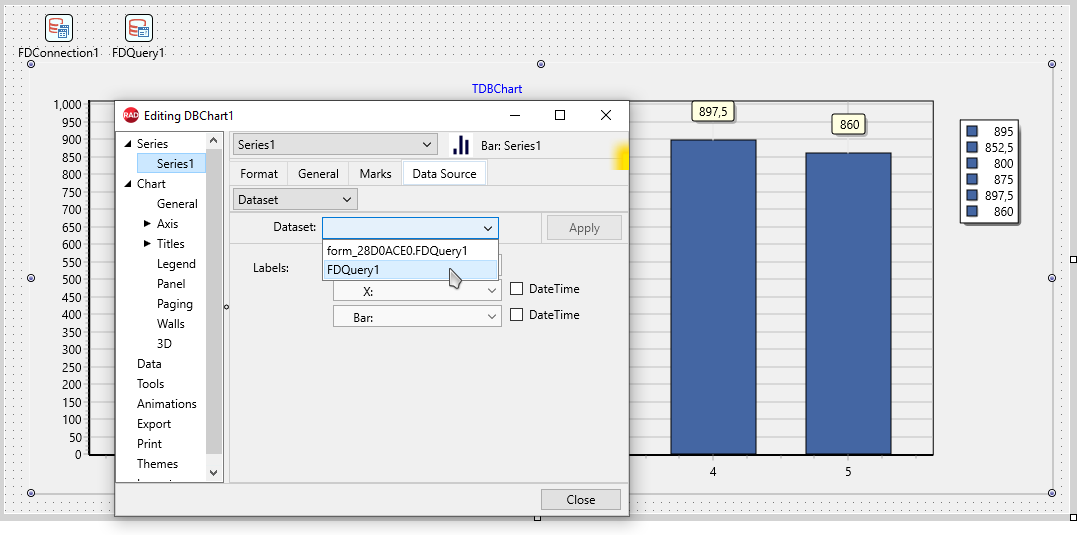
Task: Click the bar chart series type icon
Action: click(x=461, y=145)
